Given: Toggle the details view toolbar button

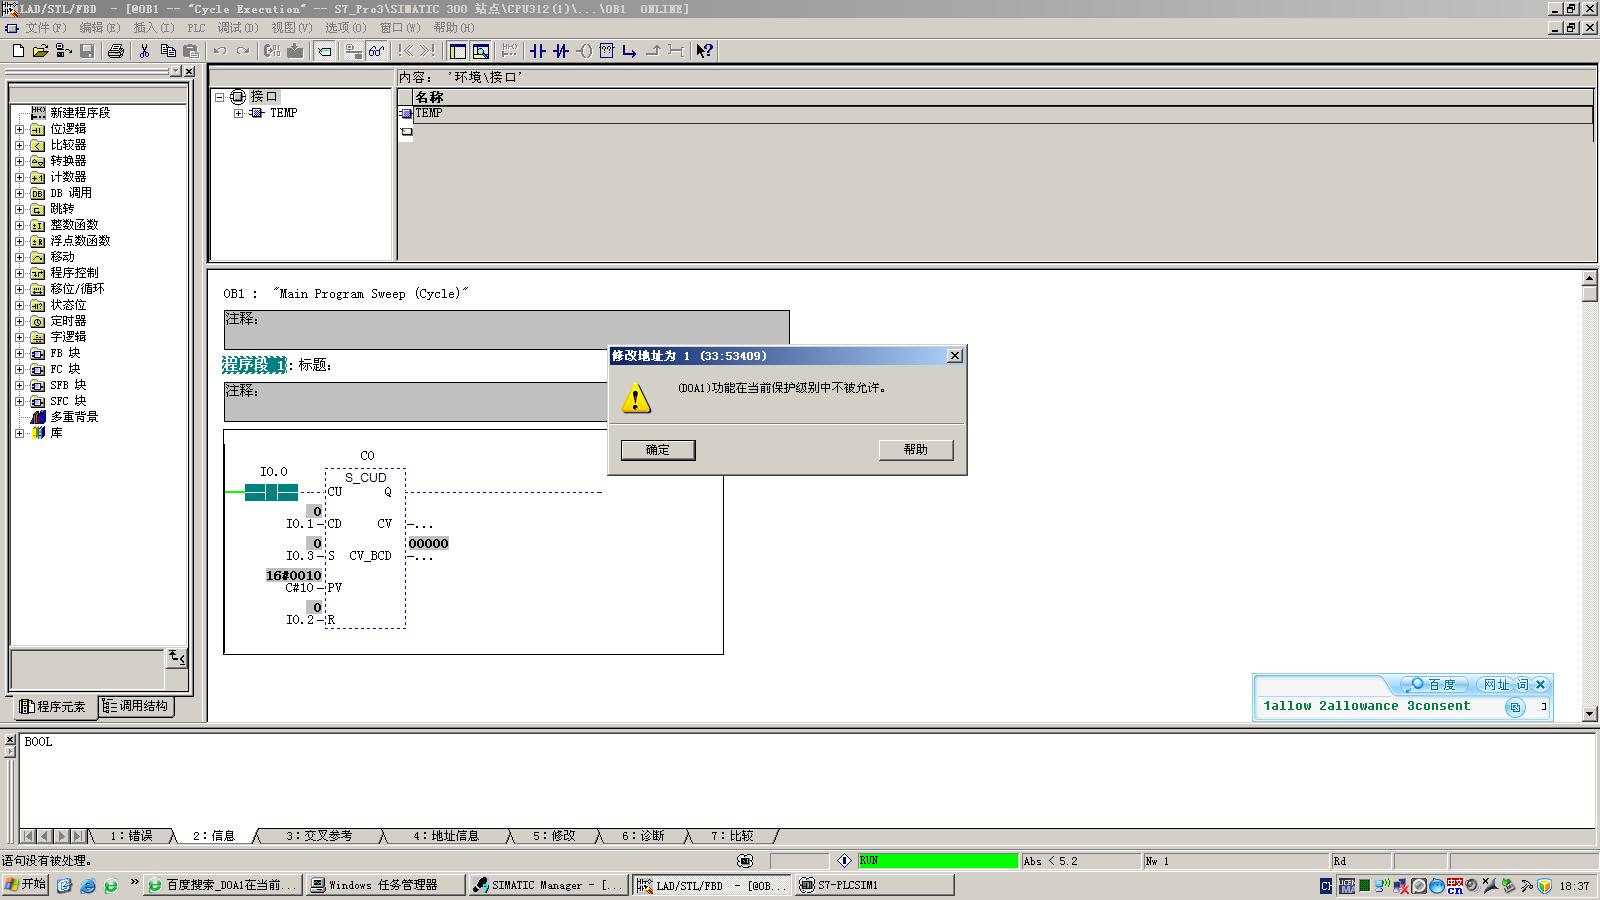Looking at the screenshot, I should coord(481,51).
